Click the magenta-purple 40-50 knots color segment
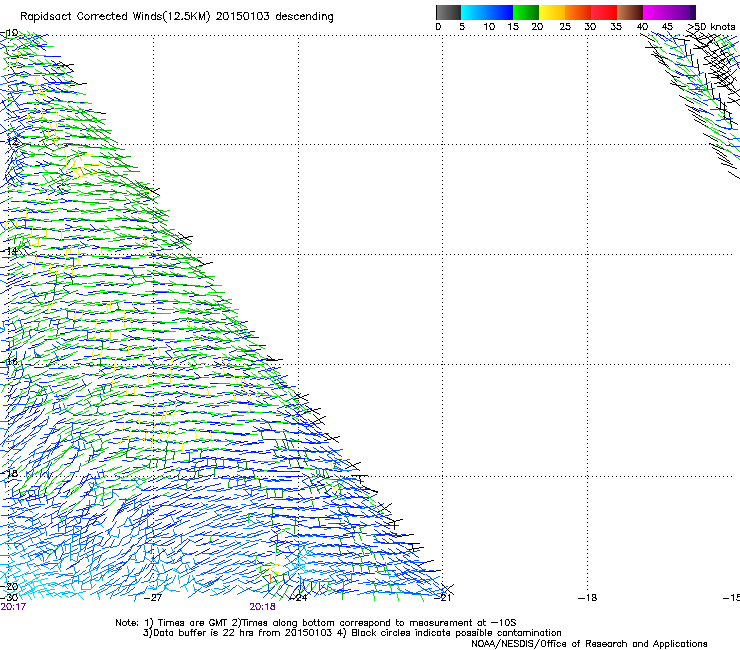Screen dimensions: 740x650 669,12
